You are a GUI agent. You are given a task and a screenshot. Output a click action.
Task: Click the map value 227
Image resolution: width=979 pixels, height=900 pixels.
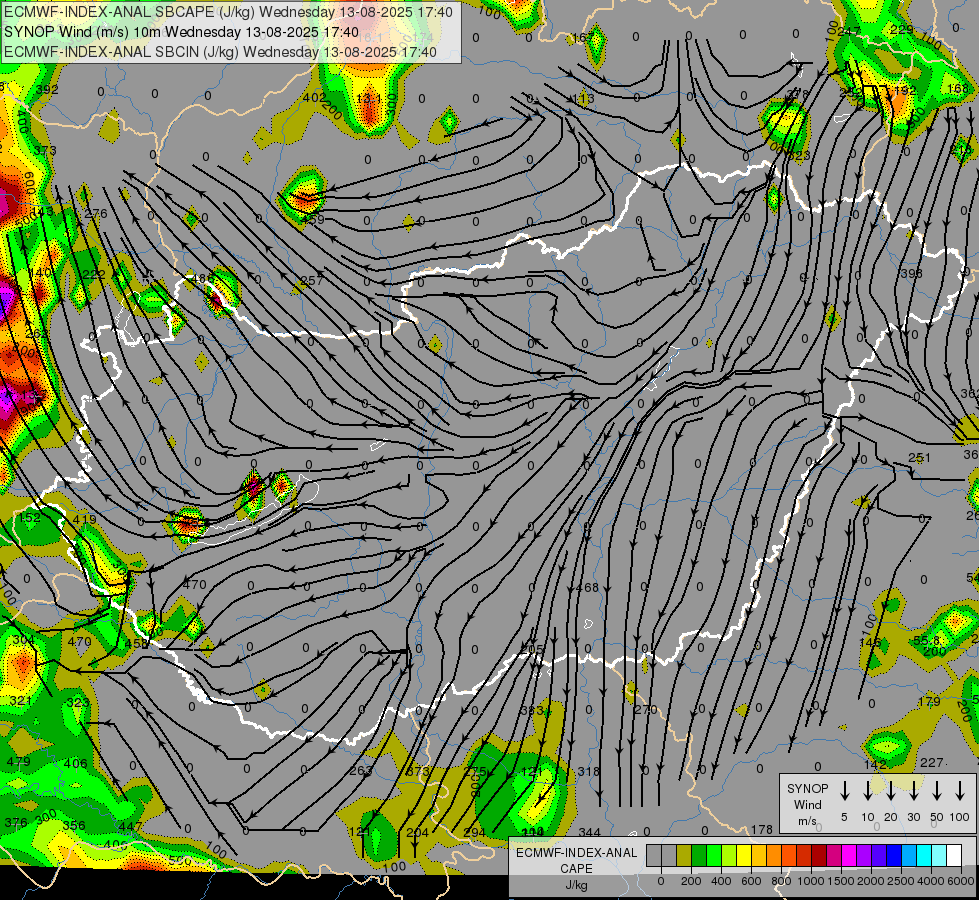[932, 762]
